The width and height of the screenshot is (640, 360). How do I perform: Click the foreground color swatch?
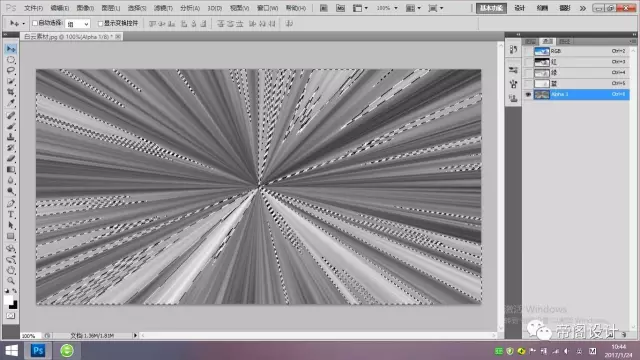pyautogui.click(x=8, y=300)
